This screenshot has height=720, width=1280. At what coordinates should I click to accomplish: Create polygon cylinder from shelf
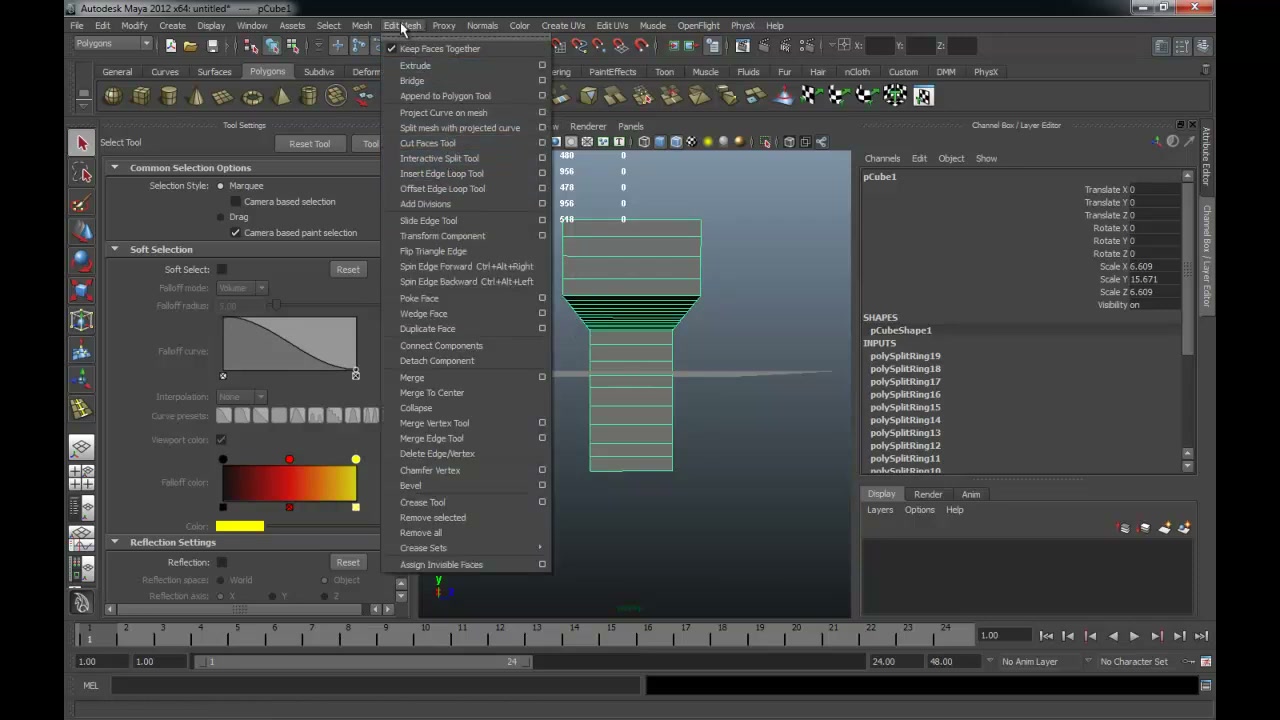point(169,96)
